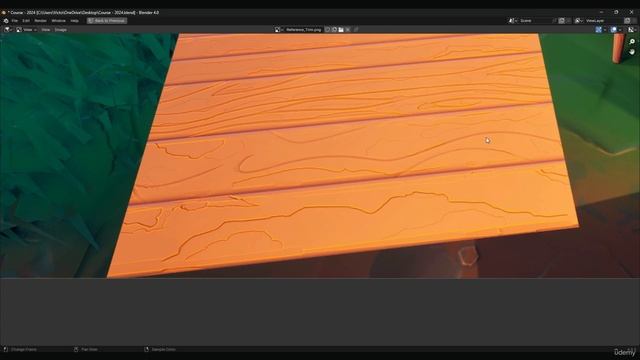Image resolution: width=640 pixels, height=360 pixels.
Task: Open the view layer browse dropdown
Action: (x=579, y=20)
